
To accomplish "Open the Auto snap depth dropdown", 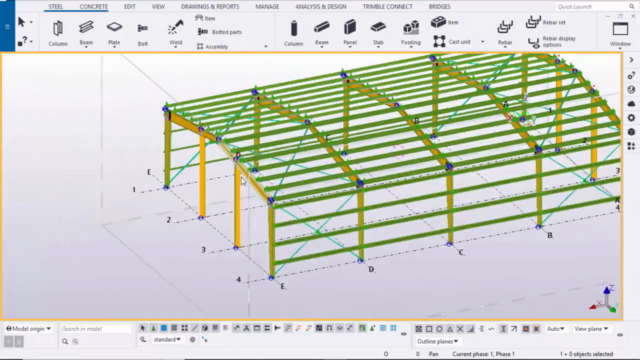I will [556, 329].
